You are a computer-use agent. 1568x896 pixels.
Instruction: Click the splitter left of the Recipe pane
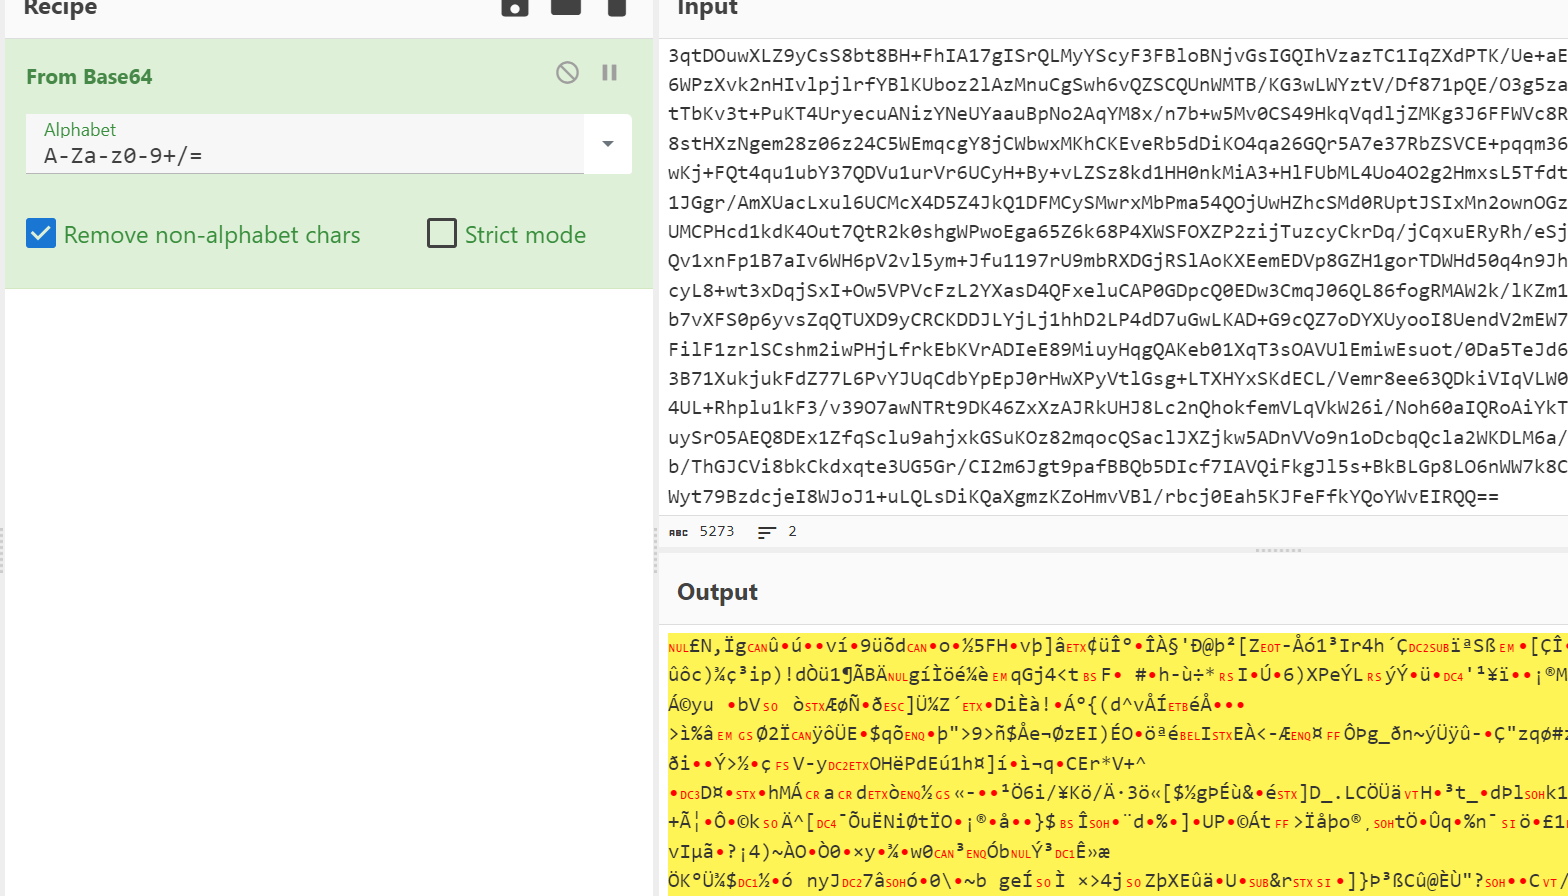coord(2,550)
